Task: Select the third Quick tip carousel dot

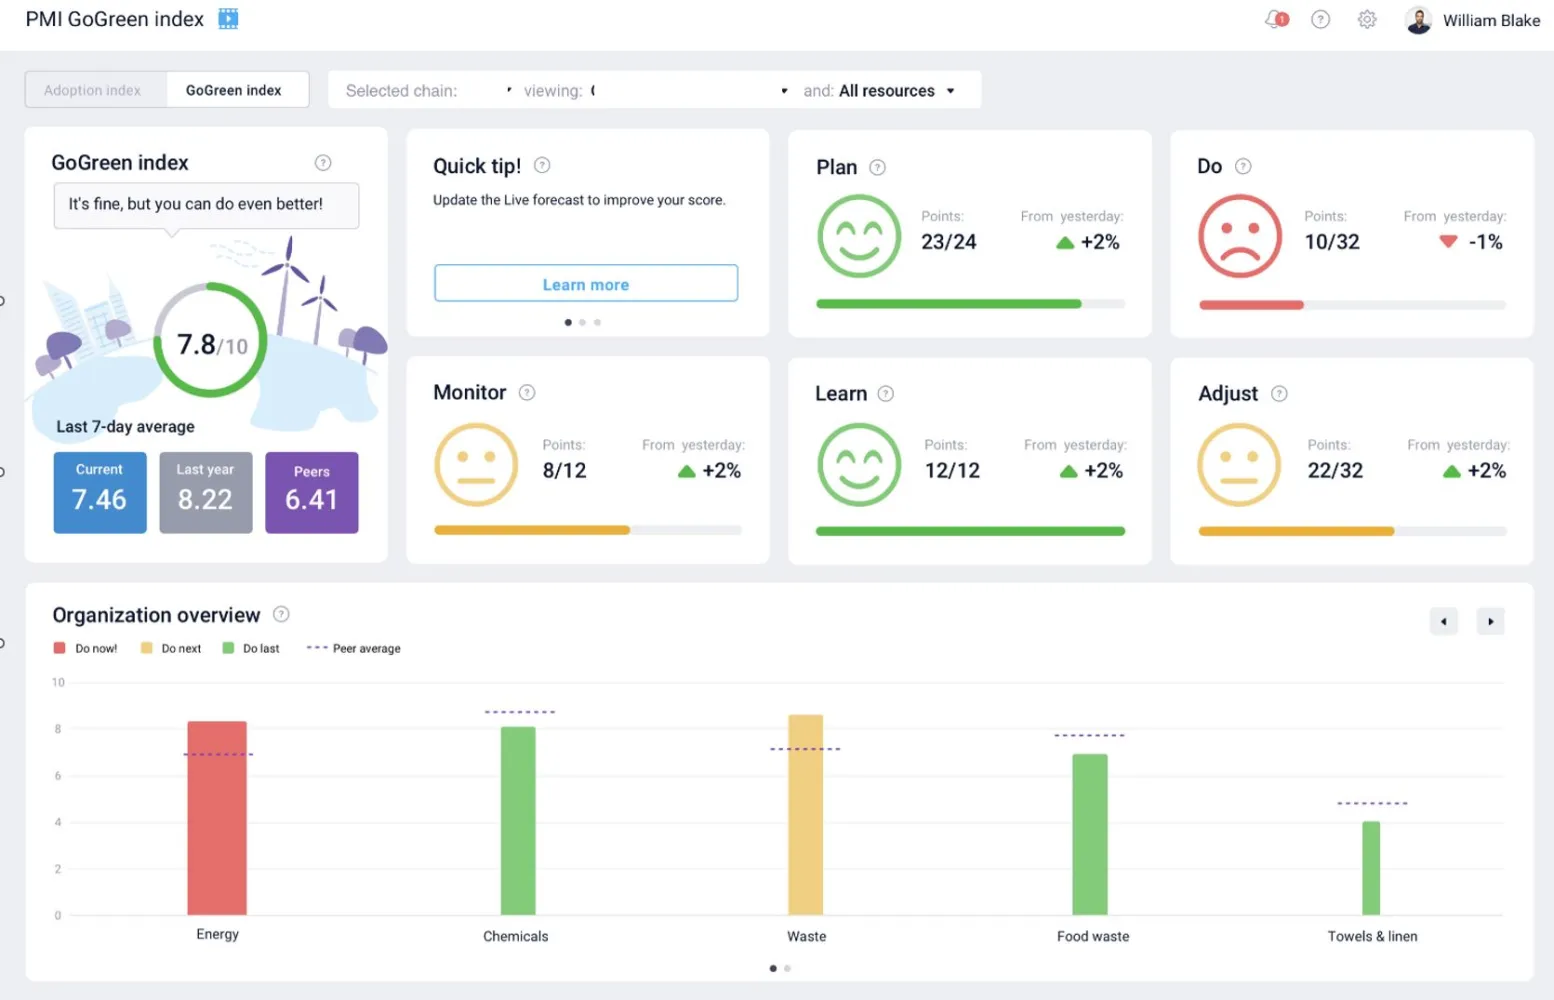Action: pos(597,322)
